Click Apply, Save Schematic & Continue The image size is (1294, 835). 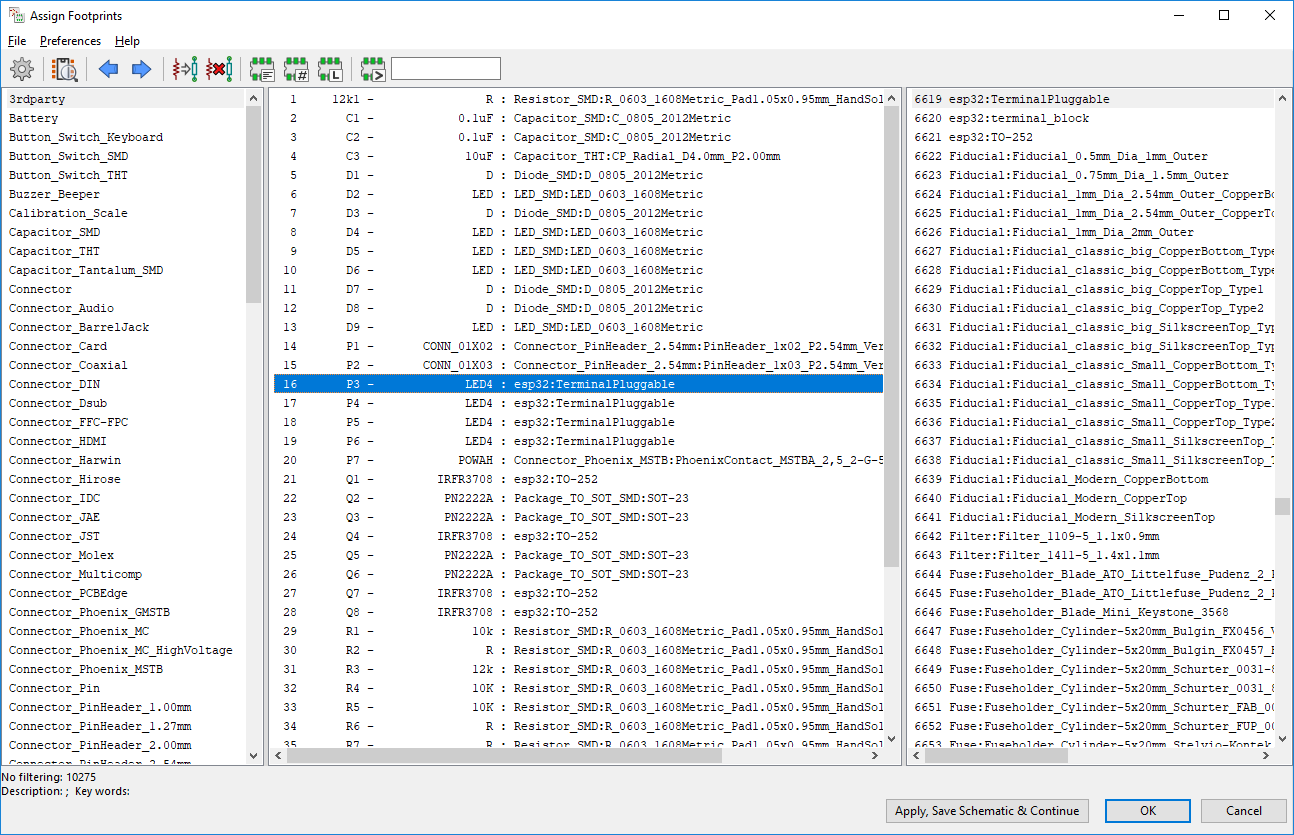coord(987,811)
